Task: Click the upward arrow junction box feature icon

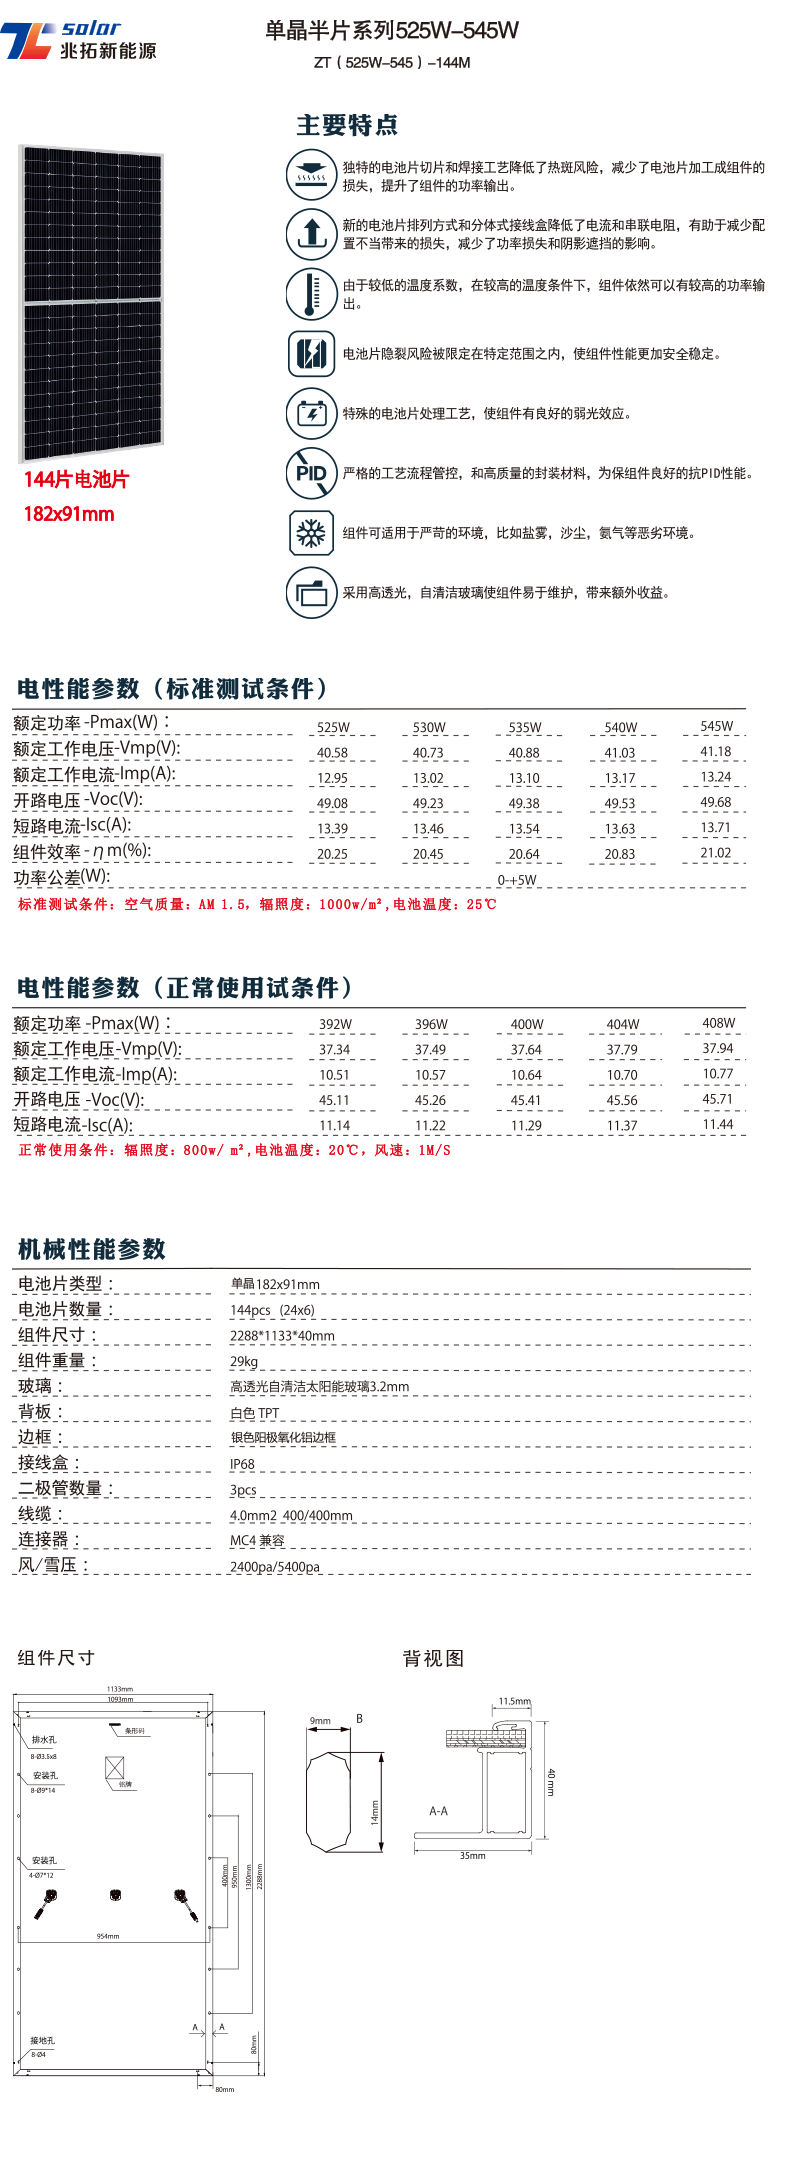Action: pyautogui.click(x=311, y=233)
